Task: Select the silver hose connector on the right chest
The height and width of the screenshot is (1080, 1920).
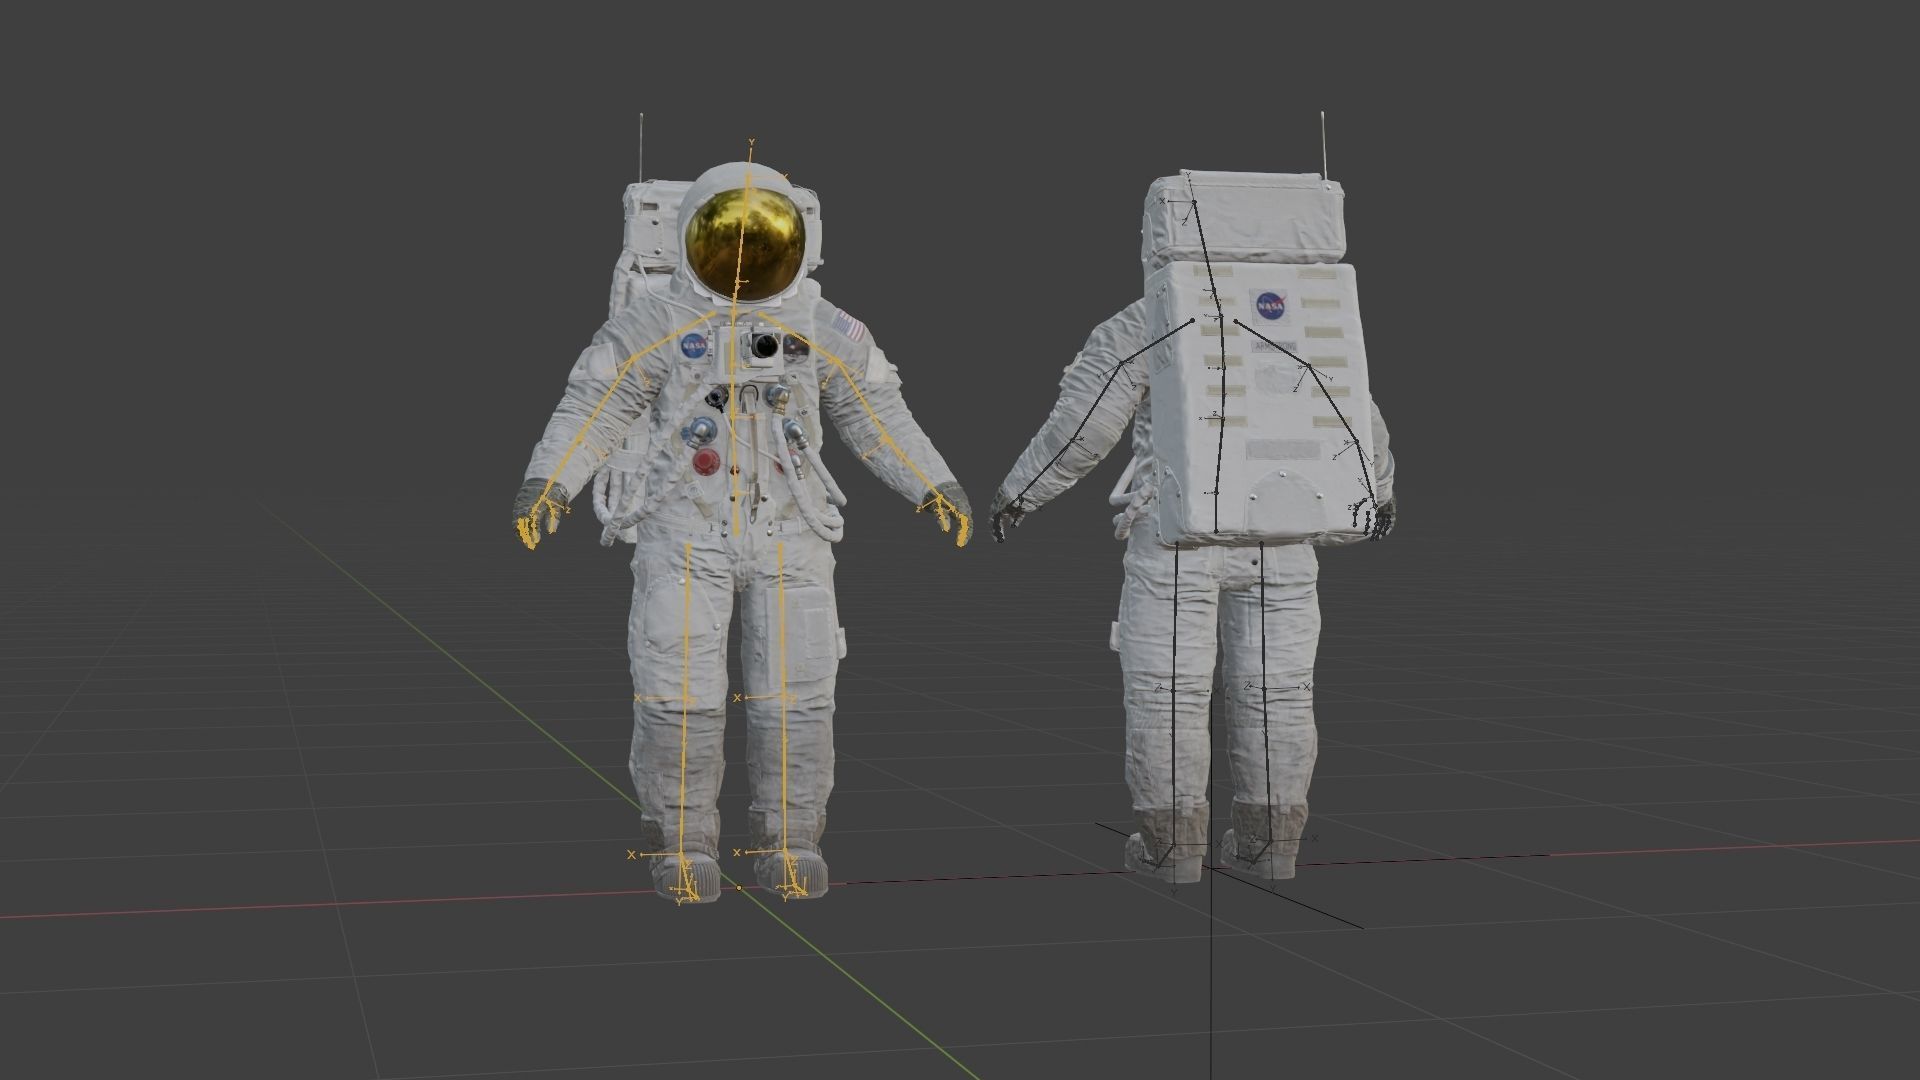Action: pos(794,430)
